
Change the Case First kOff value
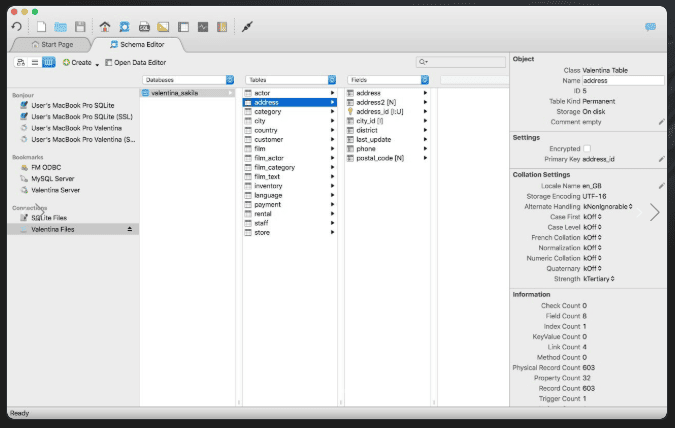click(x=592, y=217)
